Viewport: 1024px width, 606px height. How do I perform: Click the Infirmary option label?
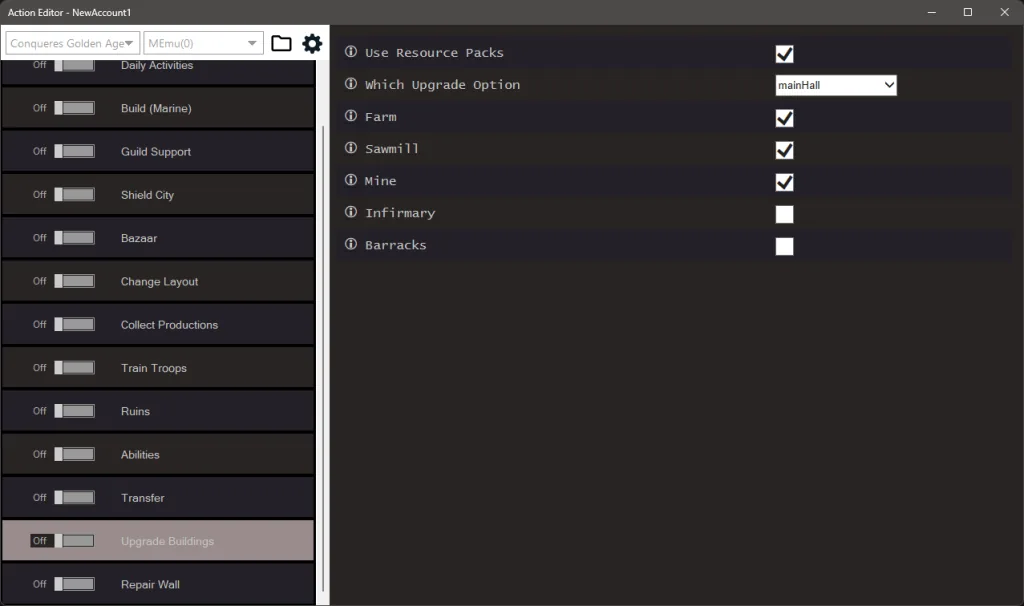tap(400, 213)
